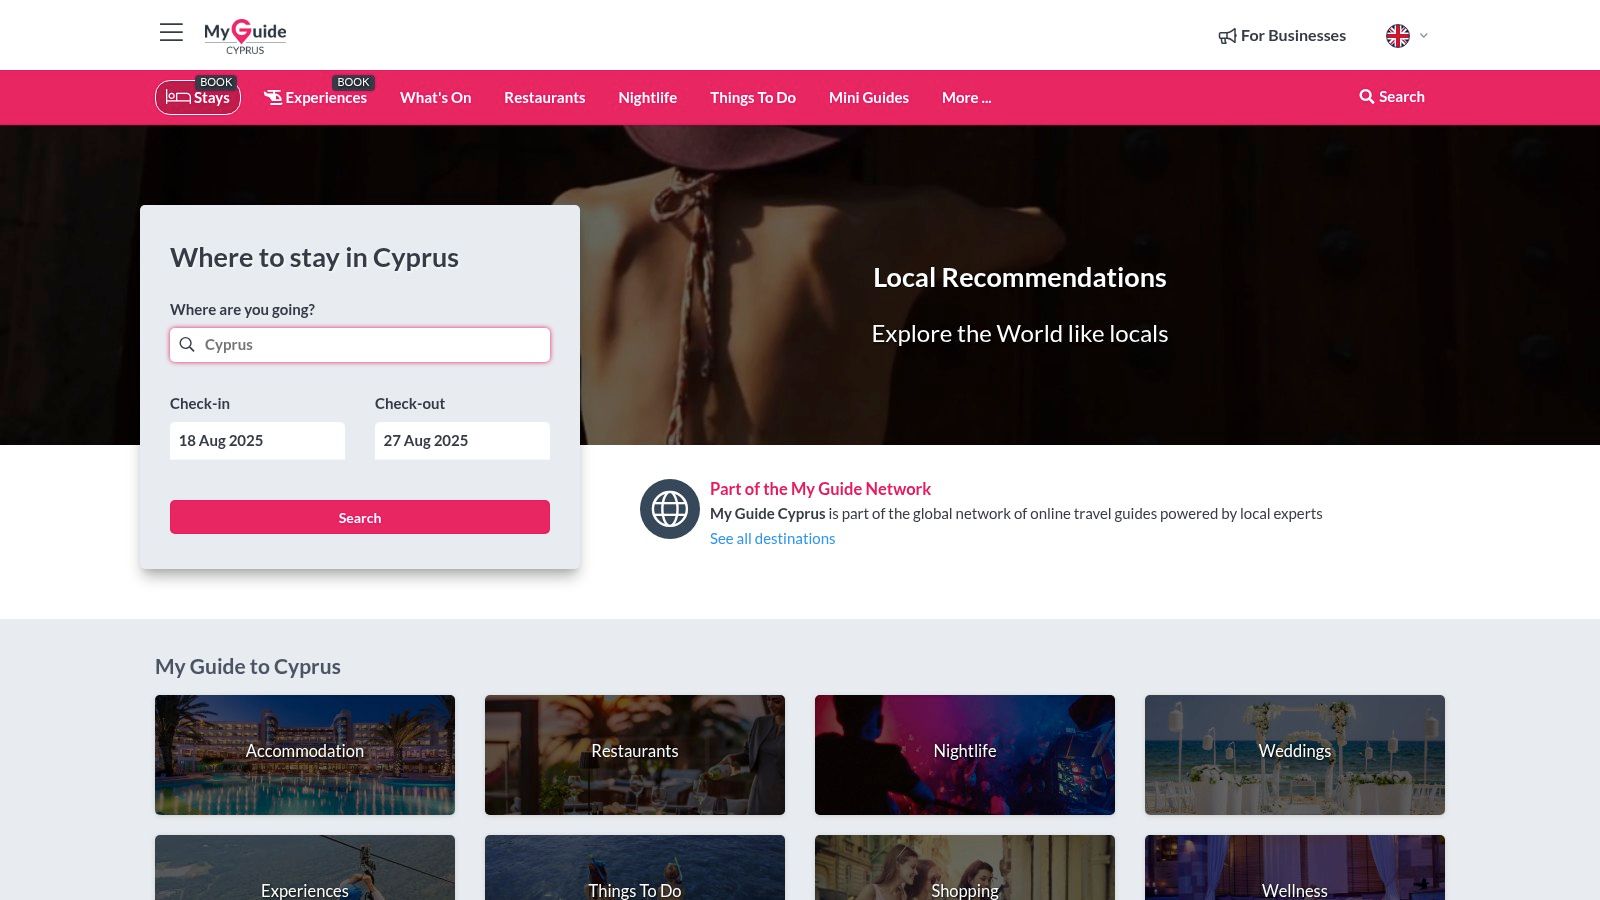Go to the What's On tab
Viewport: 1600px width, 900px height.
point(435,98)
